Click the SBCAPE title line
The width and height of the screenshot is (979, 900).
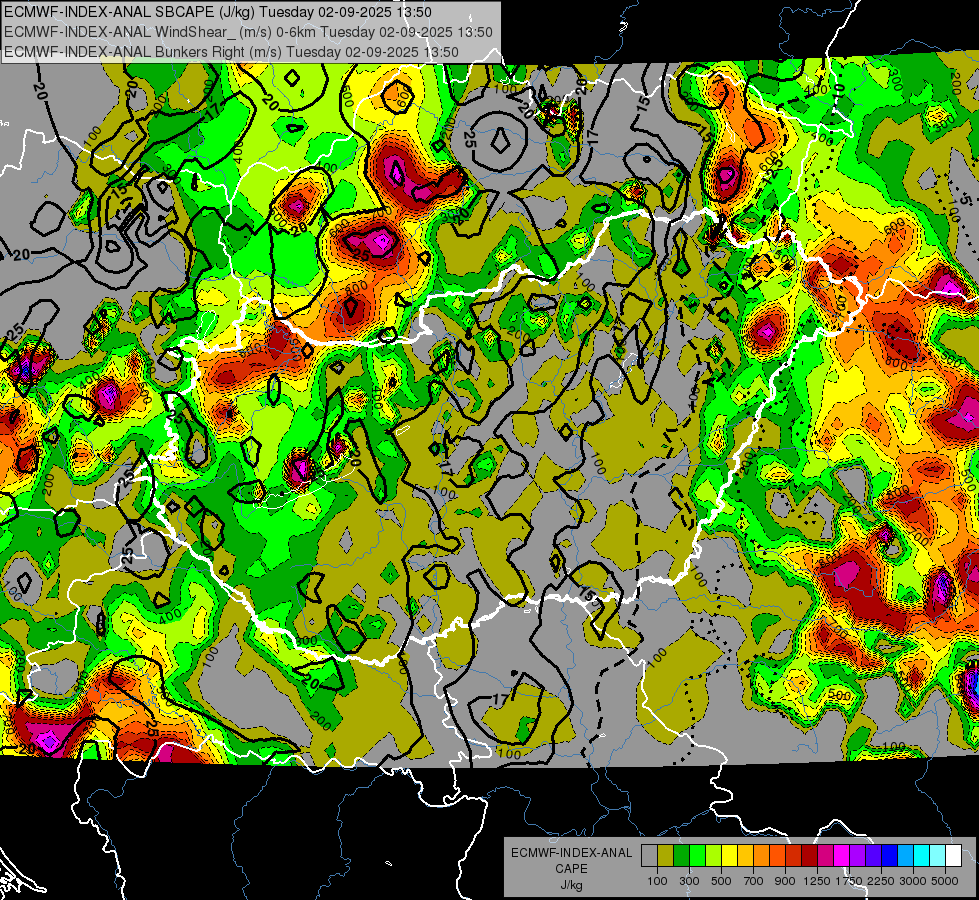pyautogui.click(x=216, y=12)
